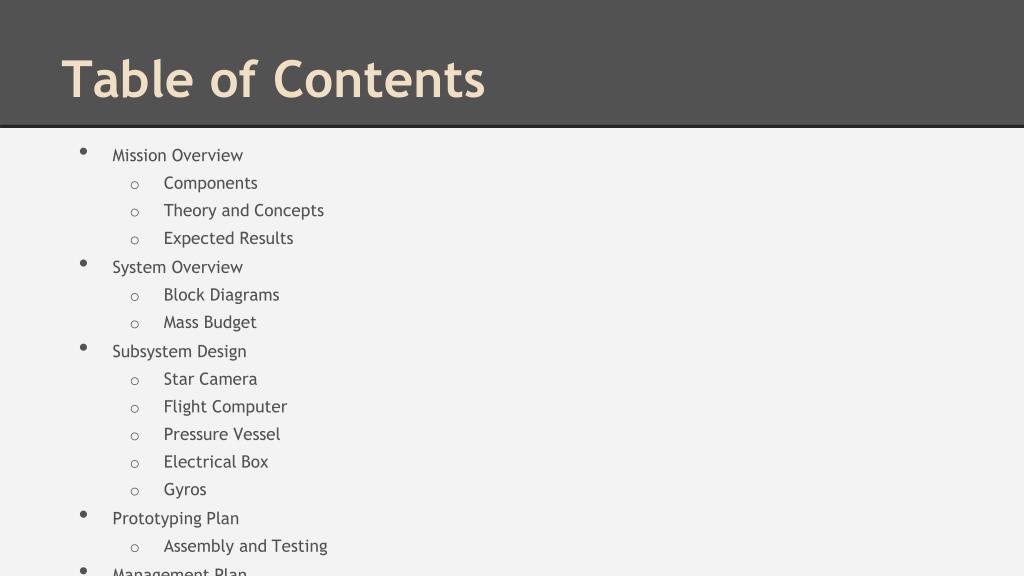Click Theory and Concepts entry
The height and width of the screenshot is (576, 1024).
pos(244,211)
